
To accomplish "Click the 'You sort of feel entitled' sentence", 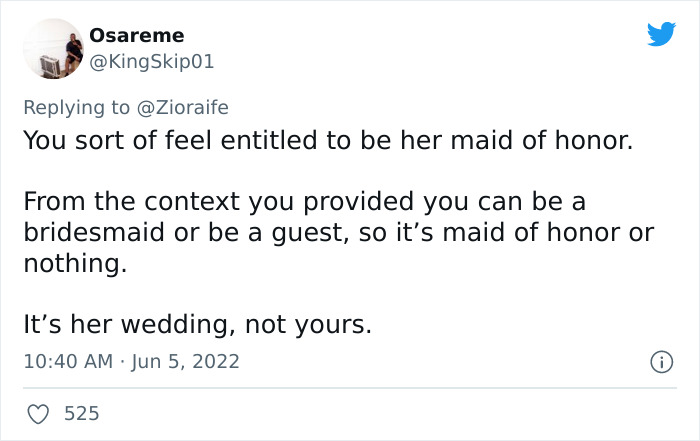I will (327, 139).
